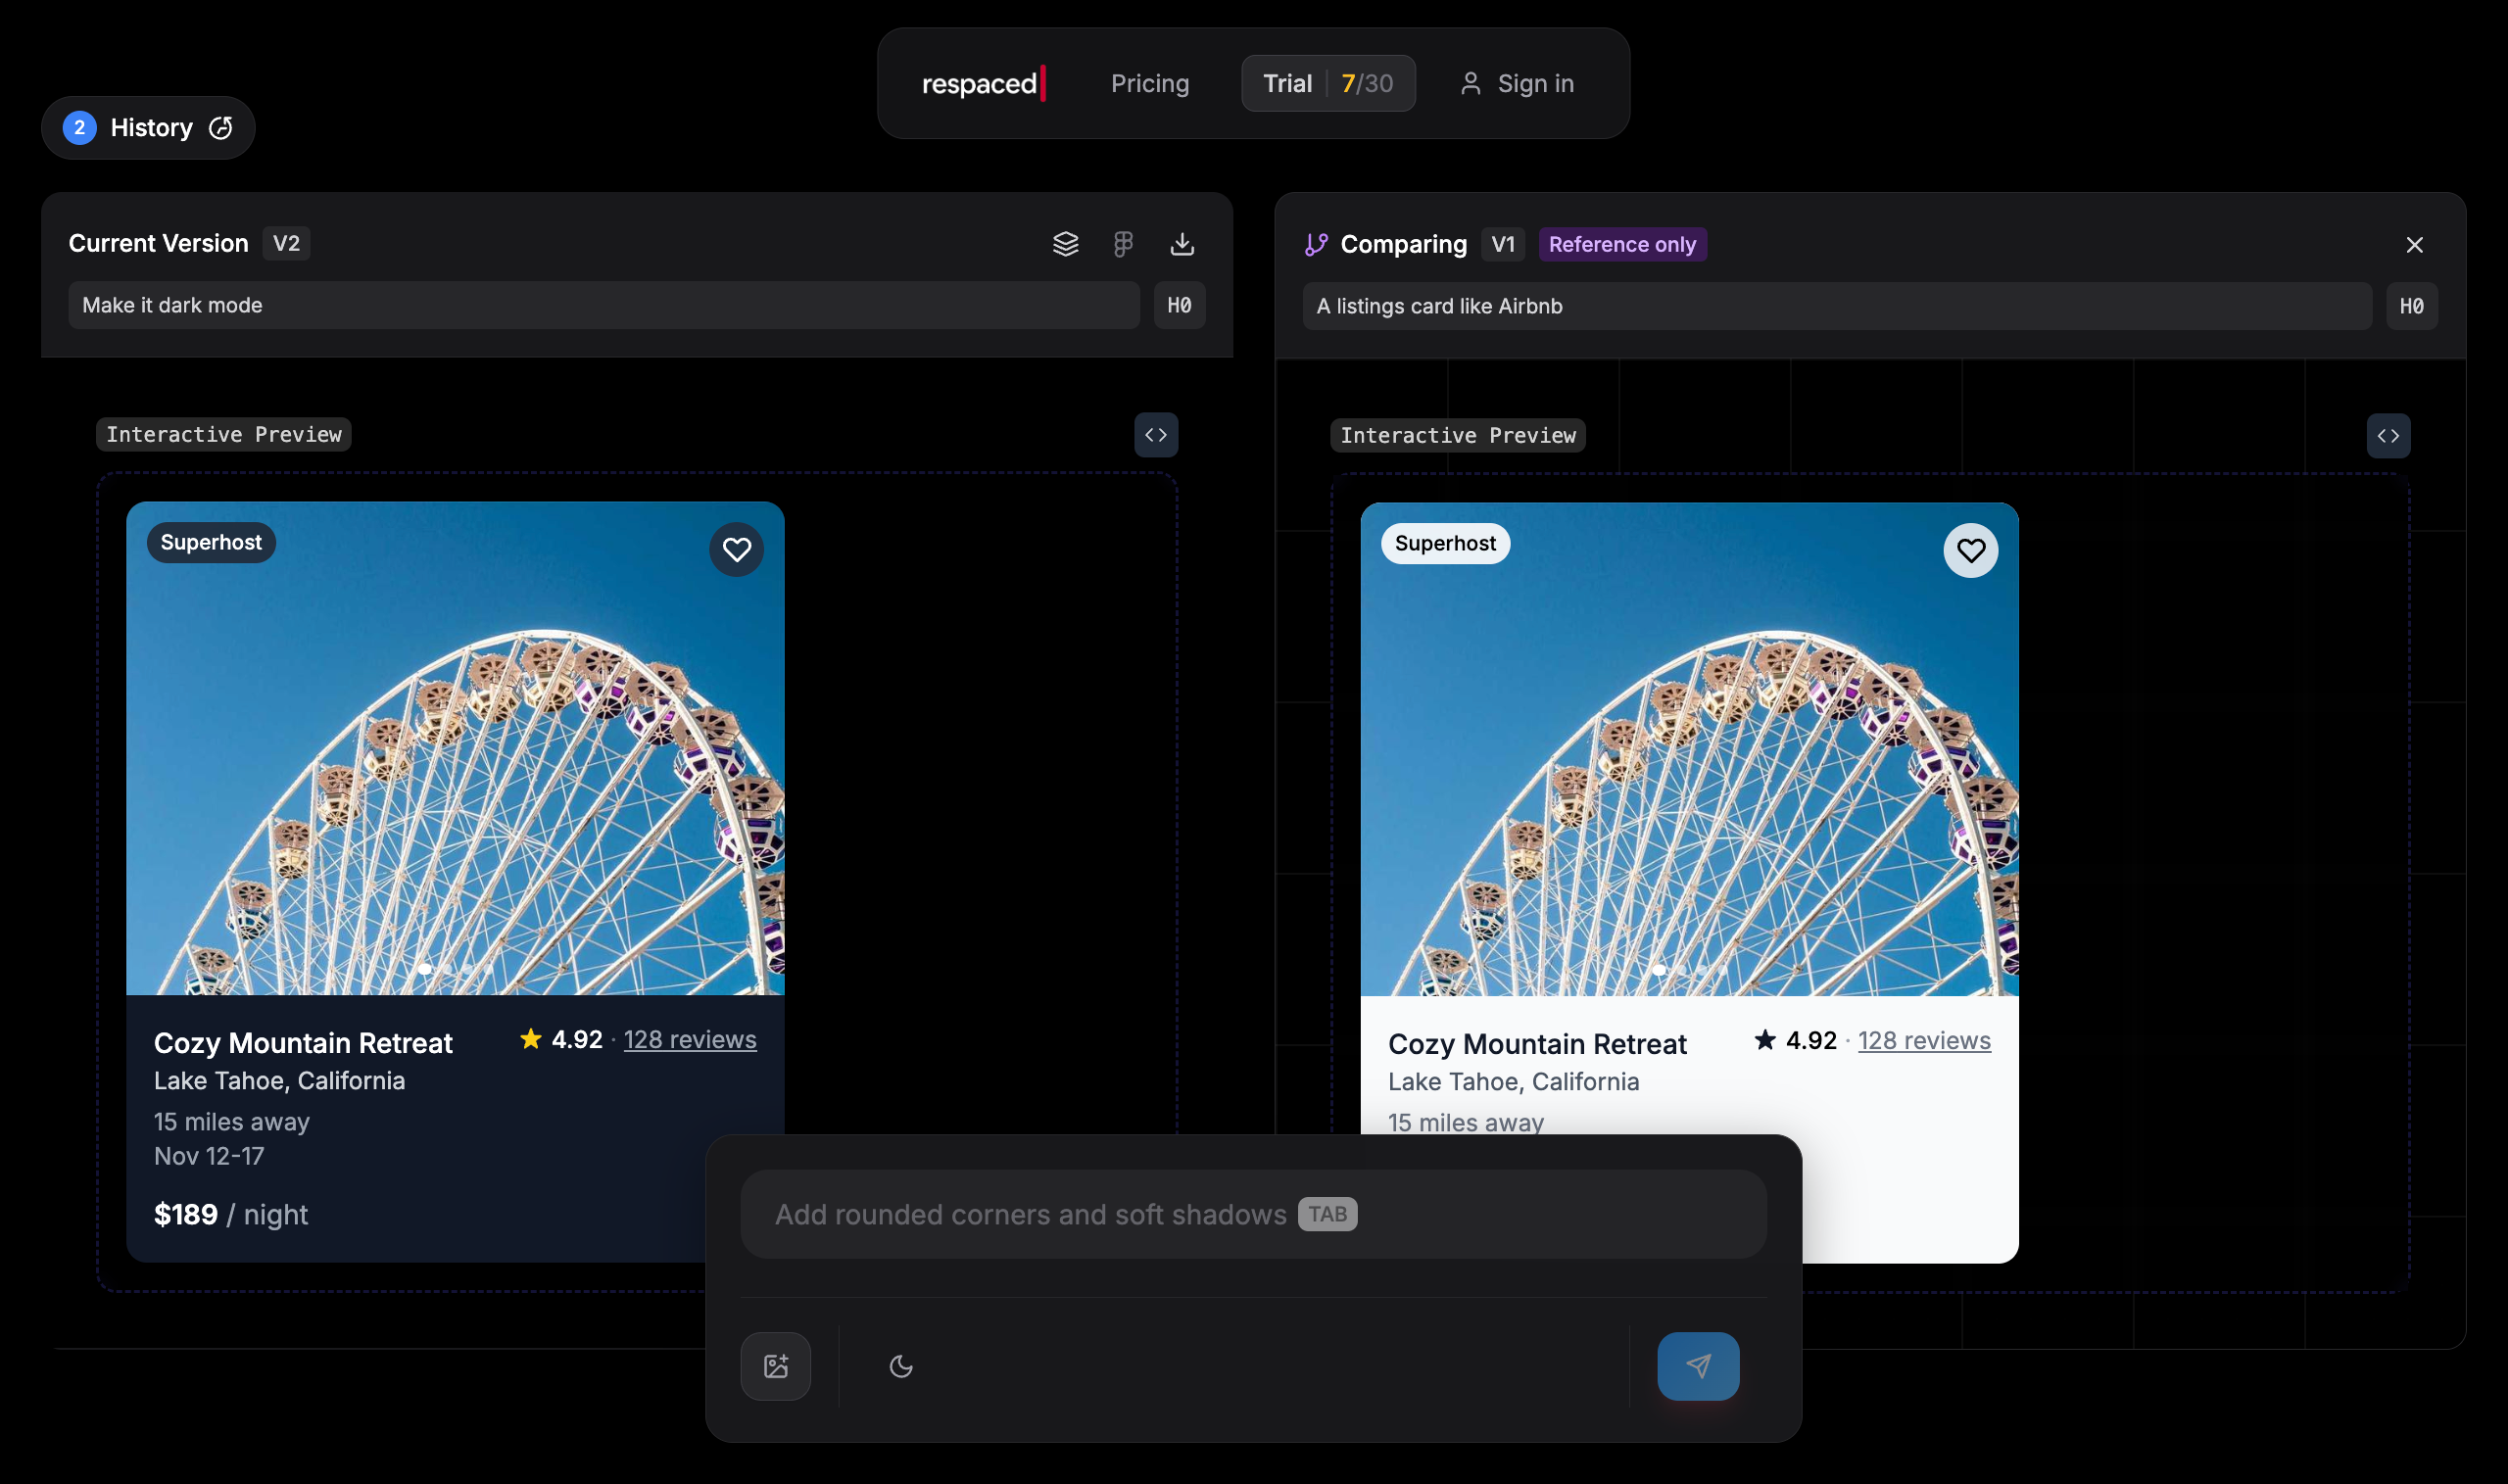Screen dimensions: 2508x1484
Task: Toggle the favorite heart on dark card
Action: [737, 550]
